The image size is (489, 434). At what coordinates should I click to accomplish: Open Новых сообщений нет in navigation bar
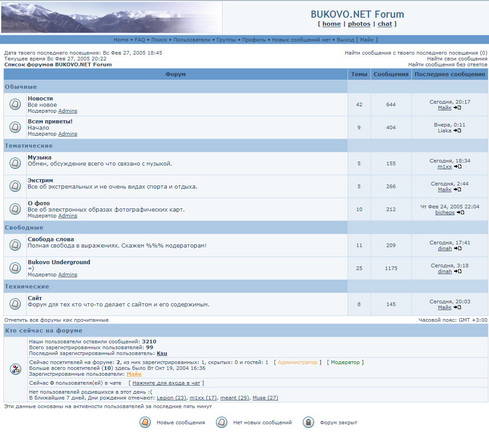[301, 40]
